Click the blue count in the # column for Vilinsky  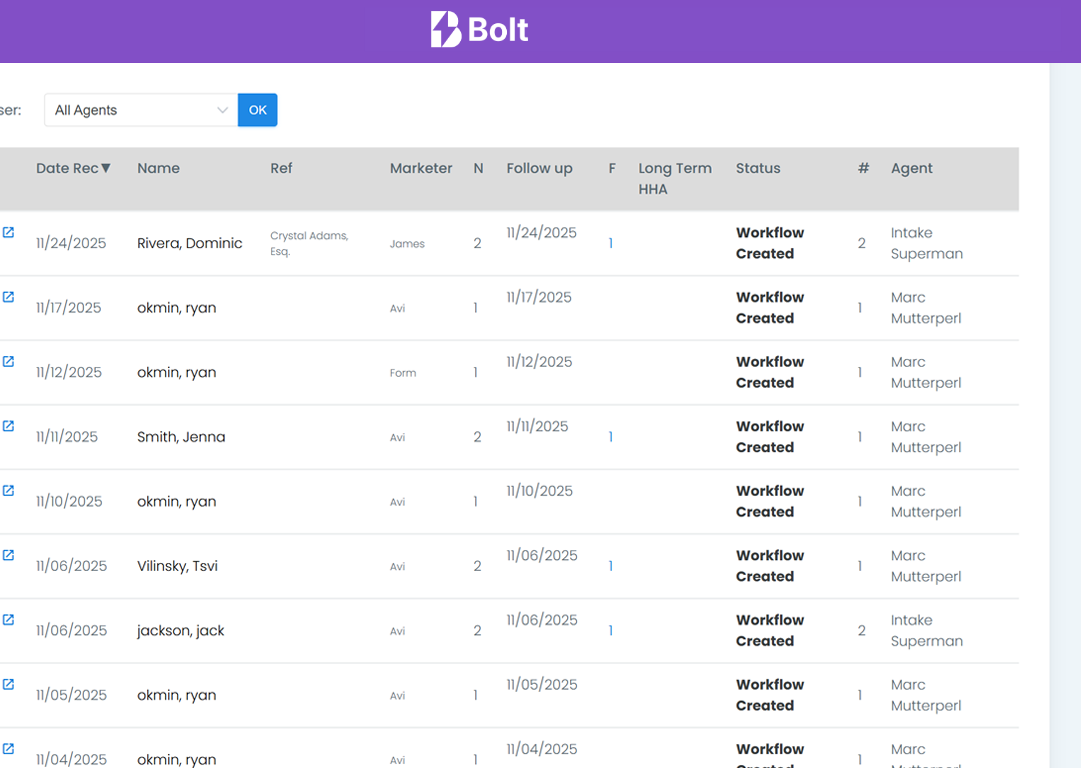click(860, 566)
